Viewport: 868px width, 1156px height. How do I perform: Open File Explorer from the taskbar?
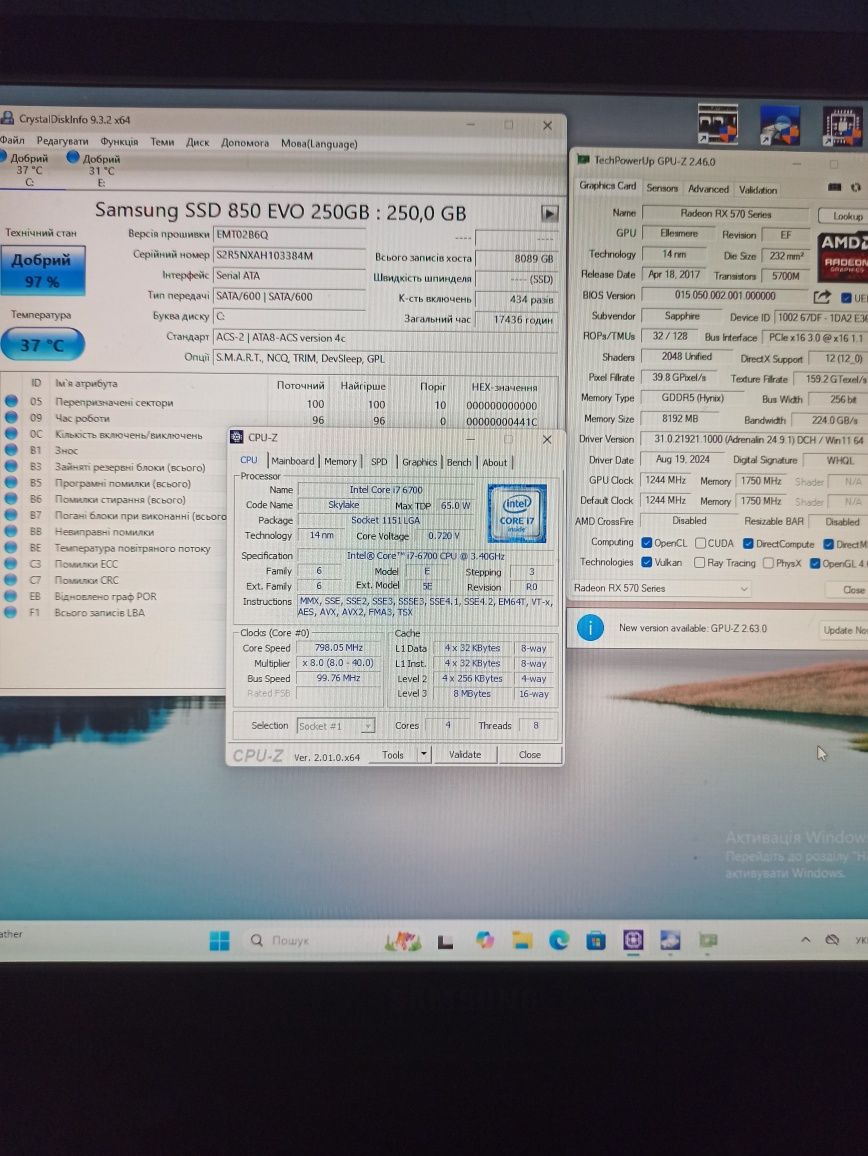point(522,940)
